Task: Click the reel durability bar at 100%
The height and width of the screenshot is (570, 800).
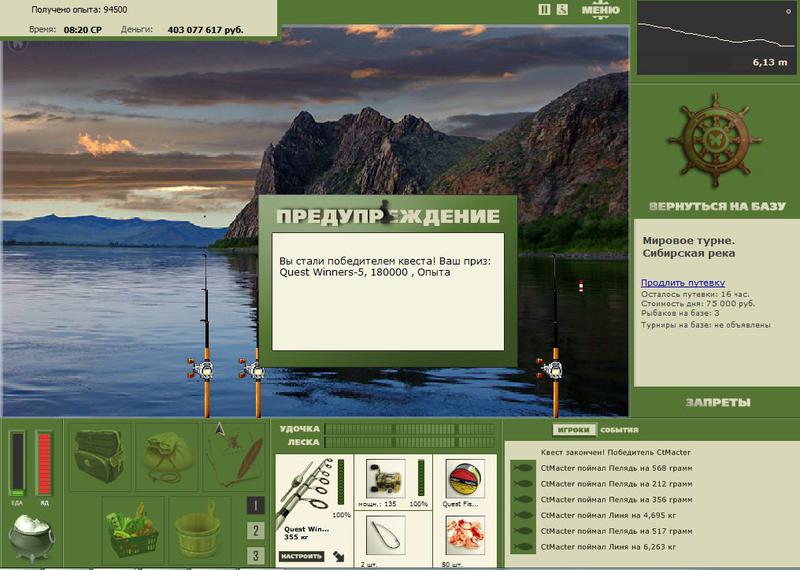Action: click(x=421, y=478)
